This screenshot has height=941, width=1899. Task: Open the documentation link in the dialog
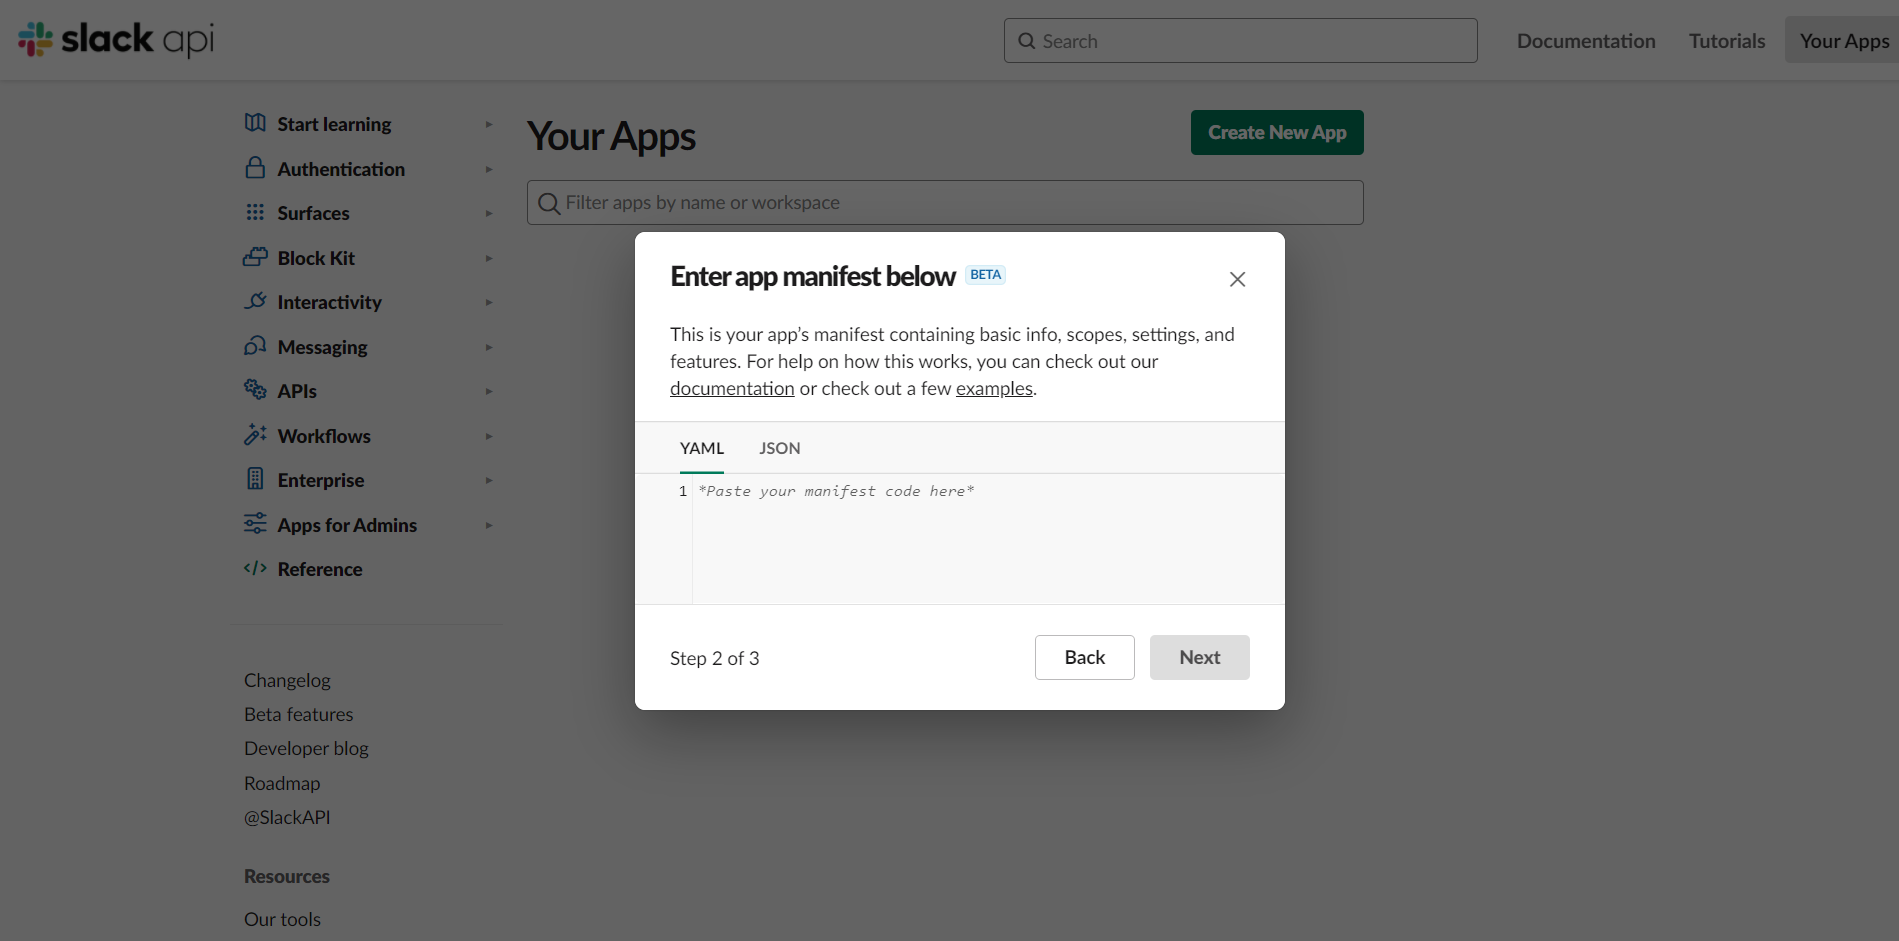click(x=732, y=388)
